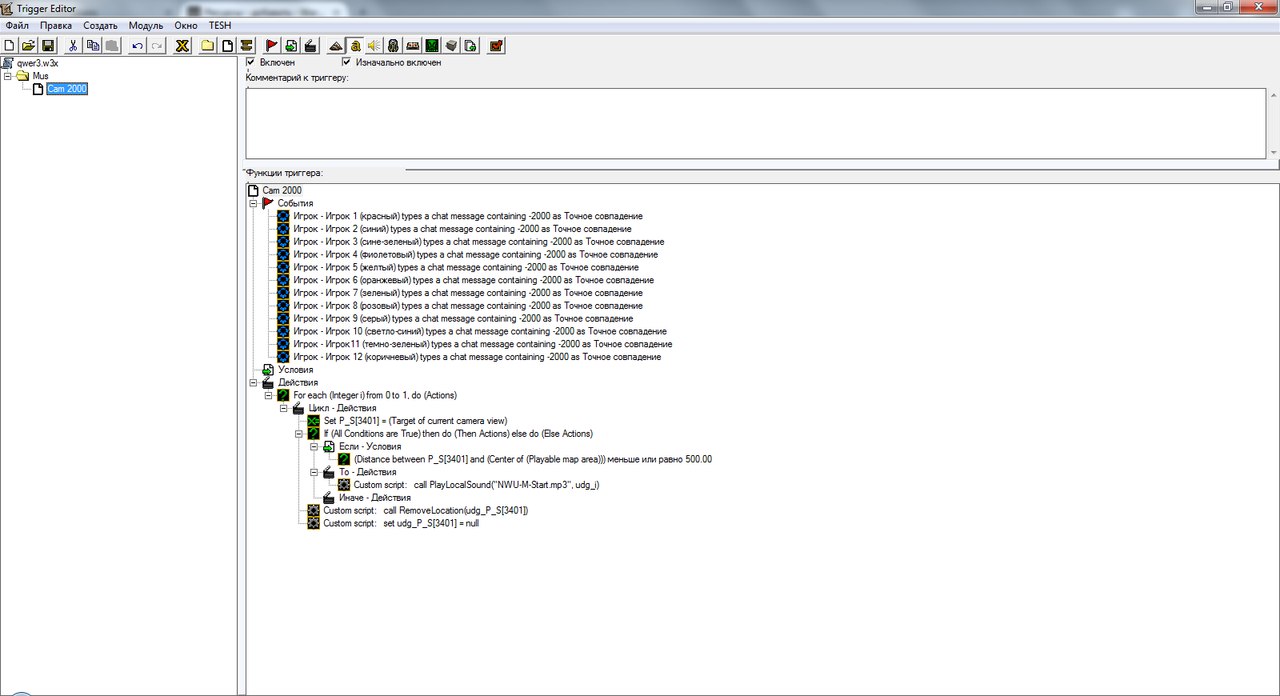Select the Игрок 9 (серый) chat event
The height and width of the screenshot is (696, 1280).
(x=463, y=318)
